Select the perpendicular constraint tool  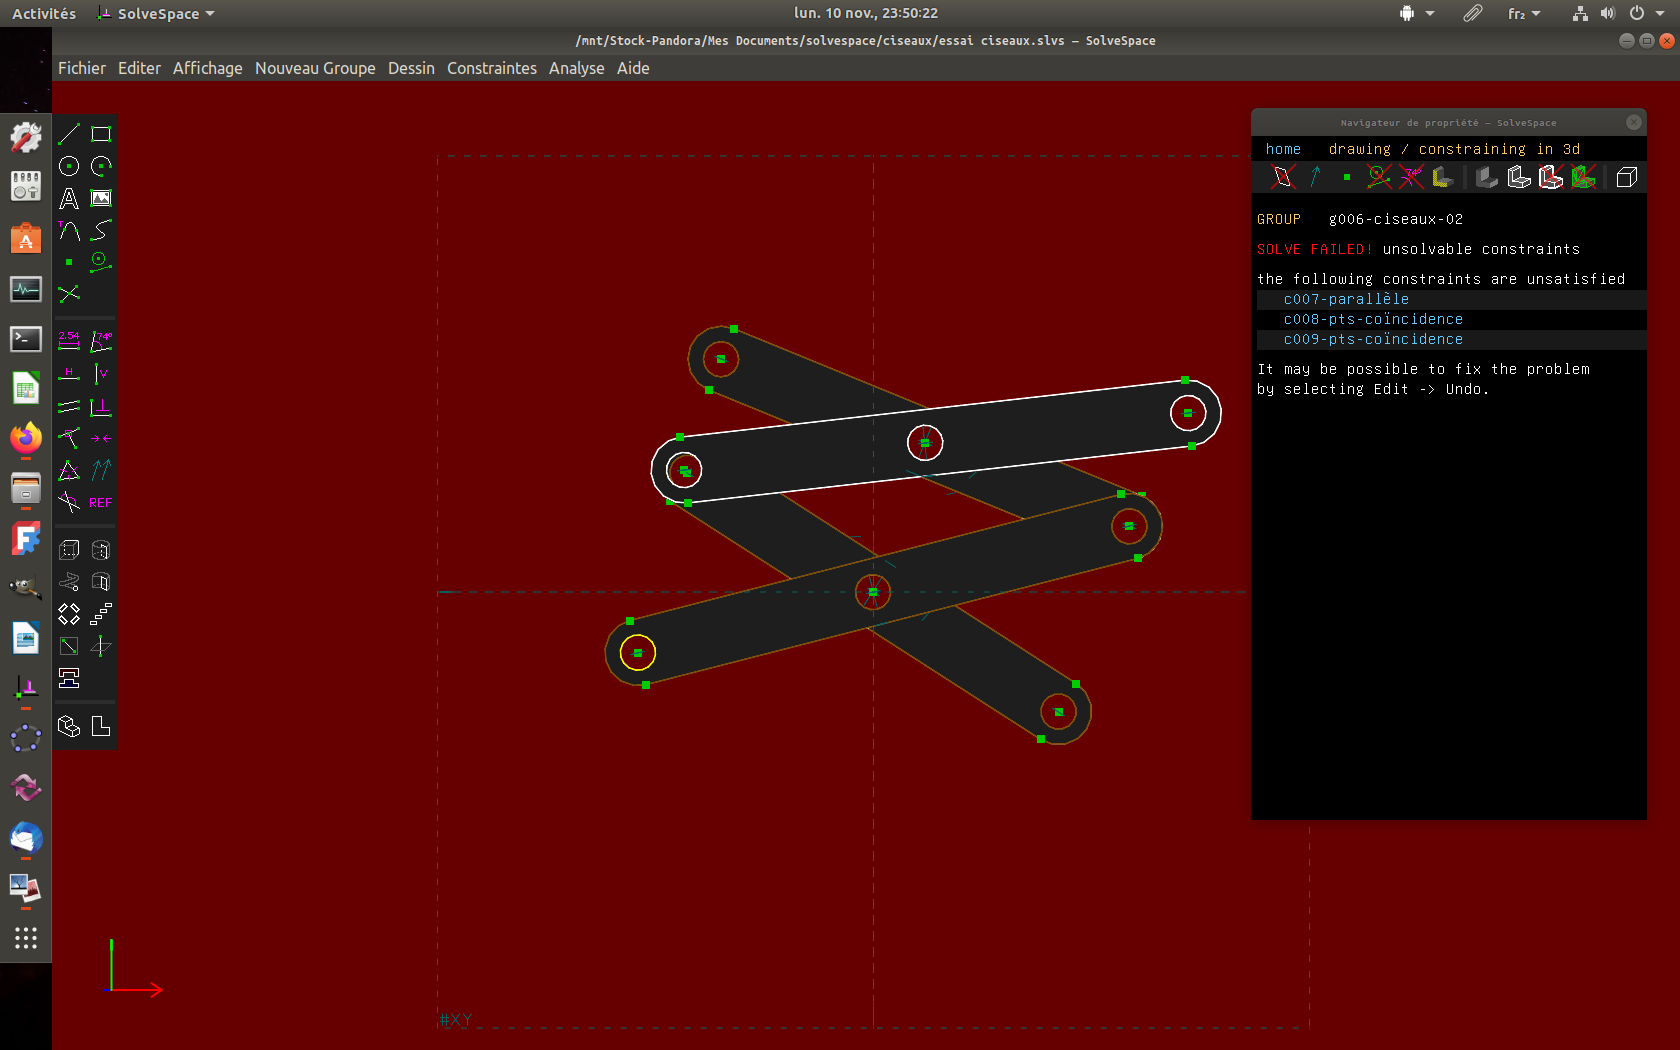click(101, 407)
